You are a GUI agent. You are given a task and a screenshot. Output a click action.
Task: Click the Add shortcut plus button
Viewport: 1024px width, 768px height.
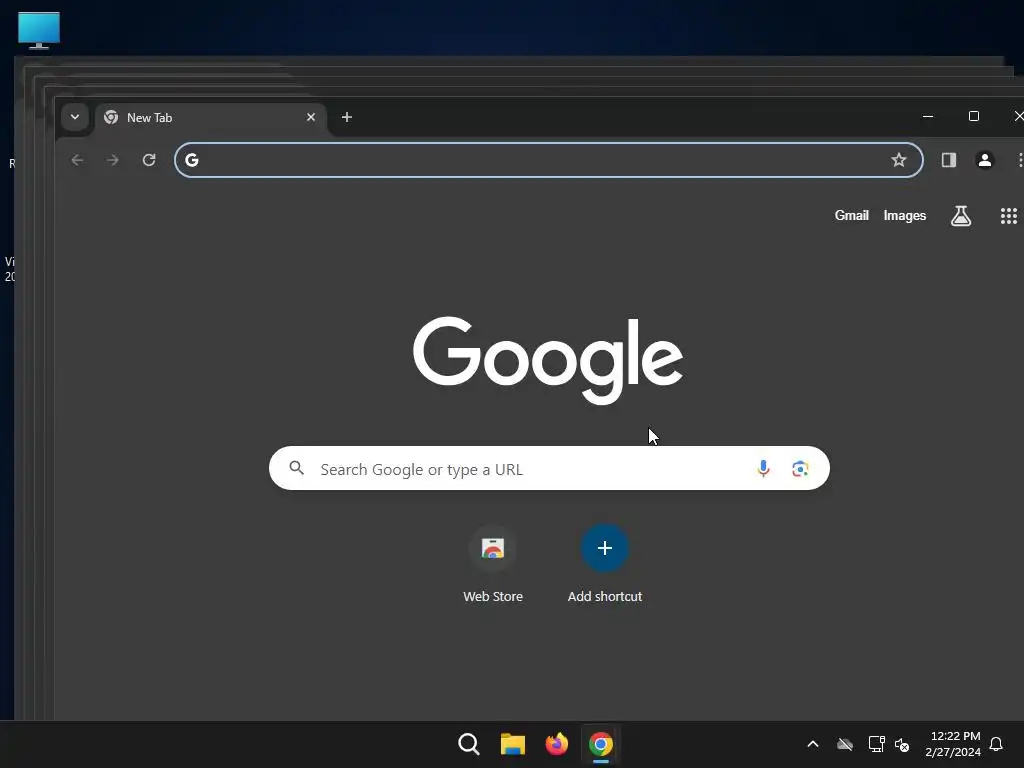(605, 548)
